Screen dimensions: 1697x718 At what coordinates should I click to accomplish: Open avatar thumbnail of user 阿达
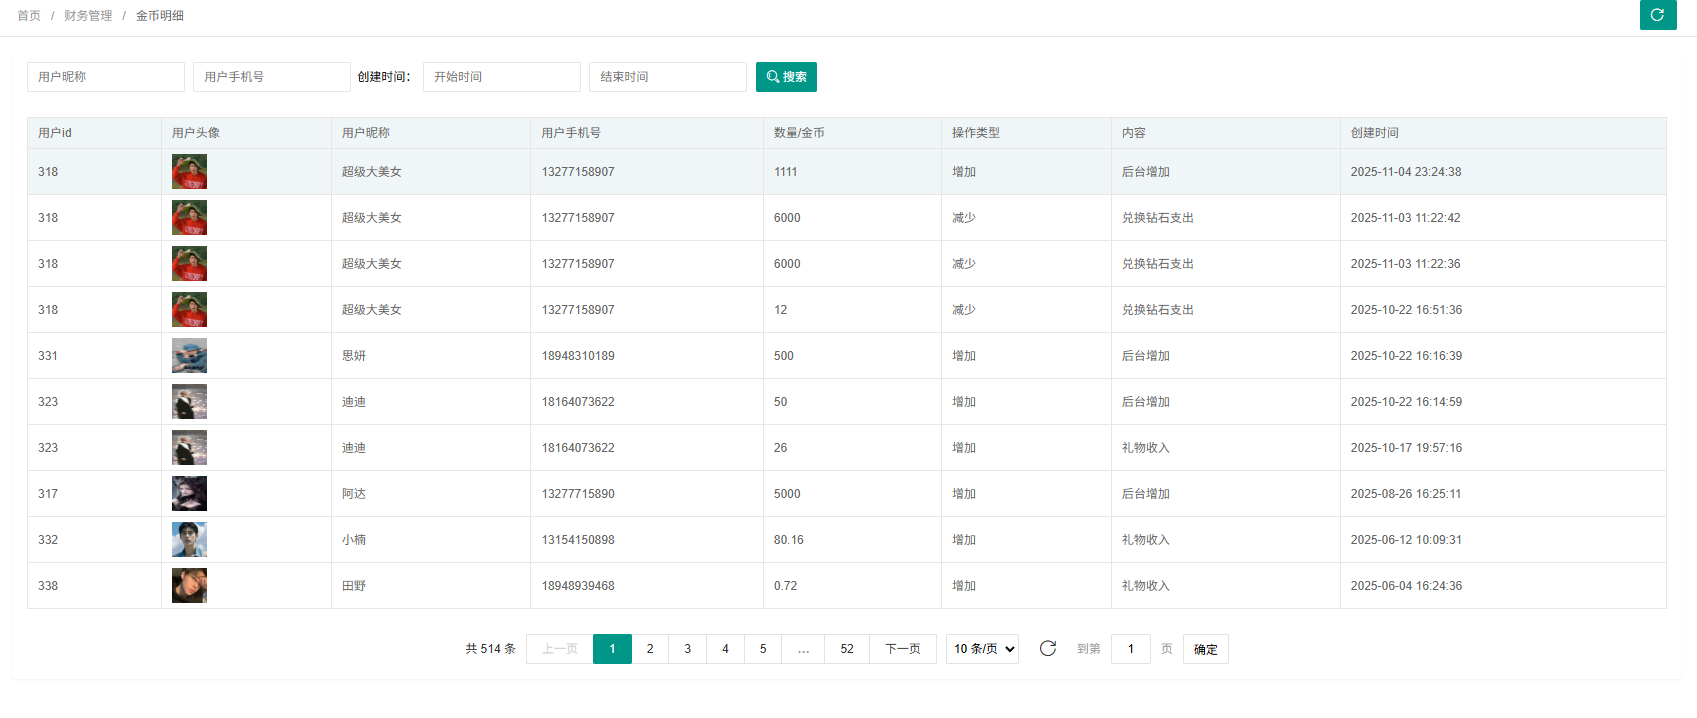pos(189,494)
